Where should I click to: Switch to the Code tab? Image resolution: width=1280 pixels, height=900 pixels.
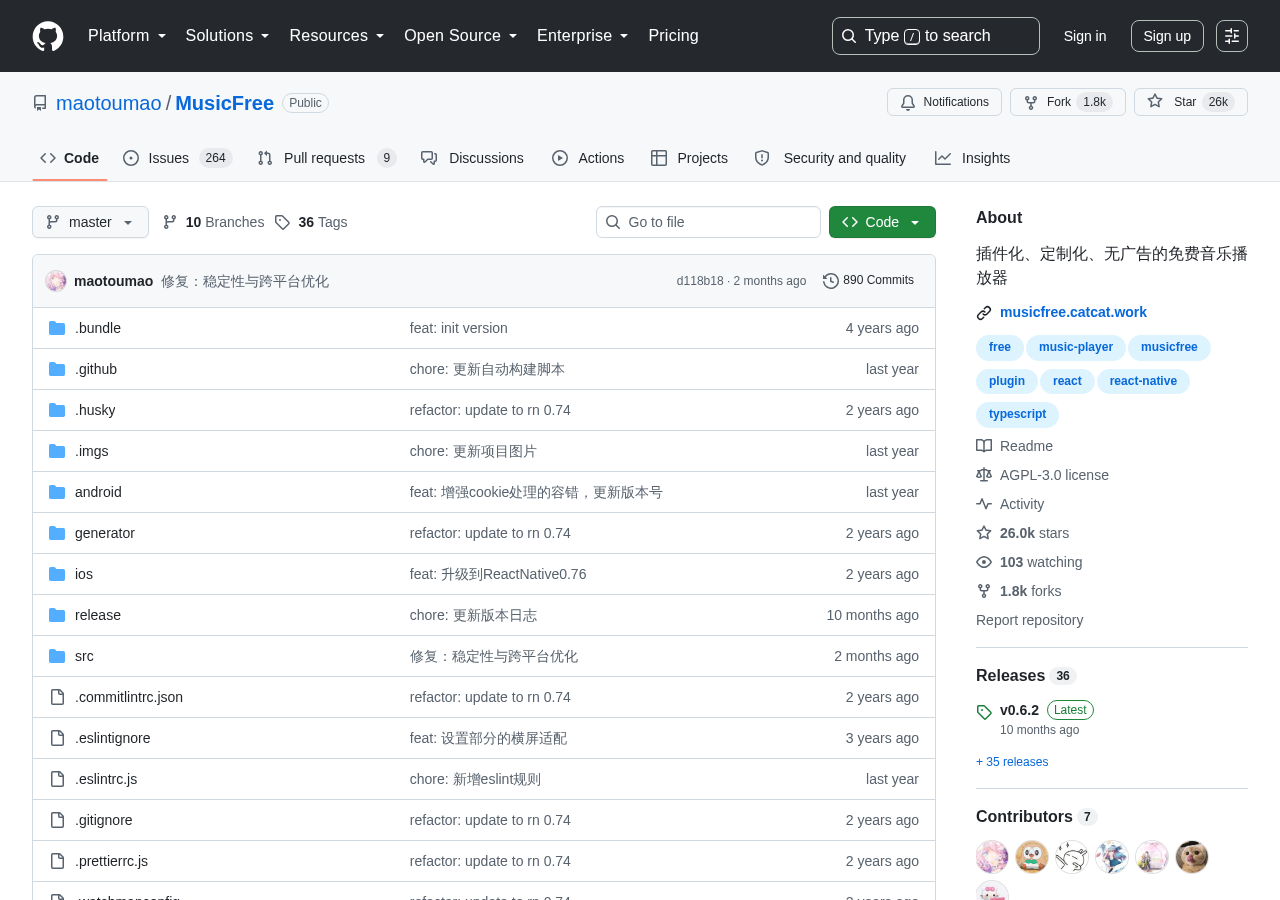pos(70,158)
